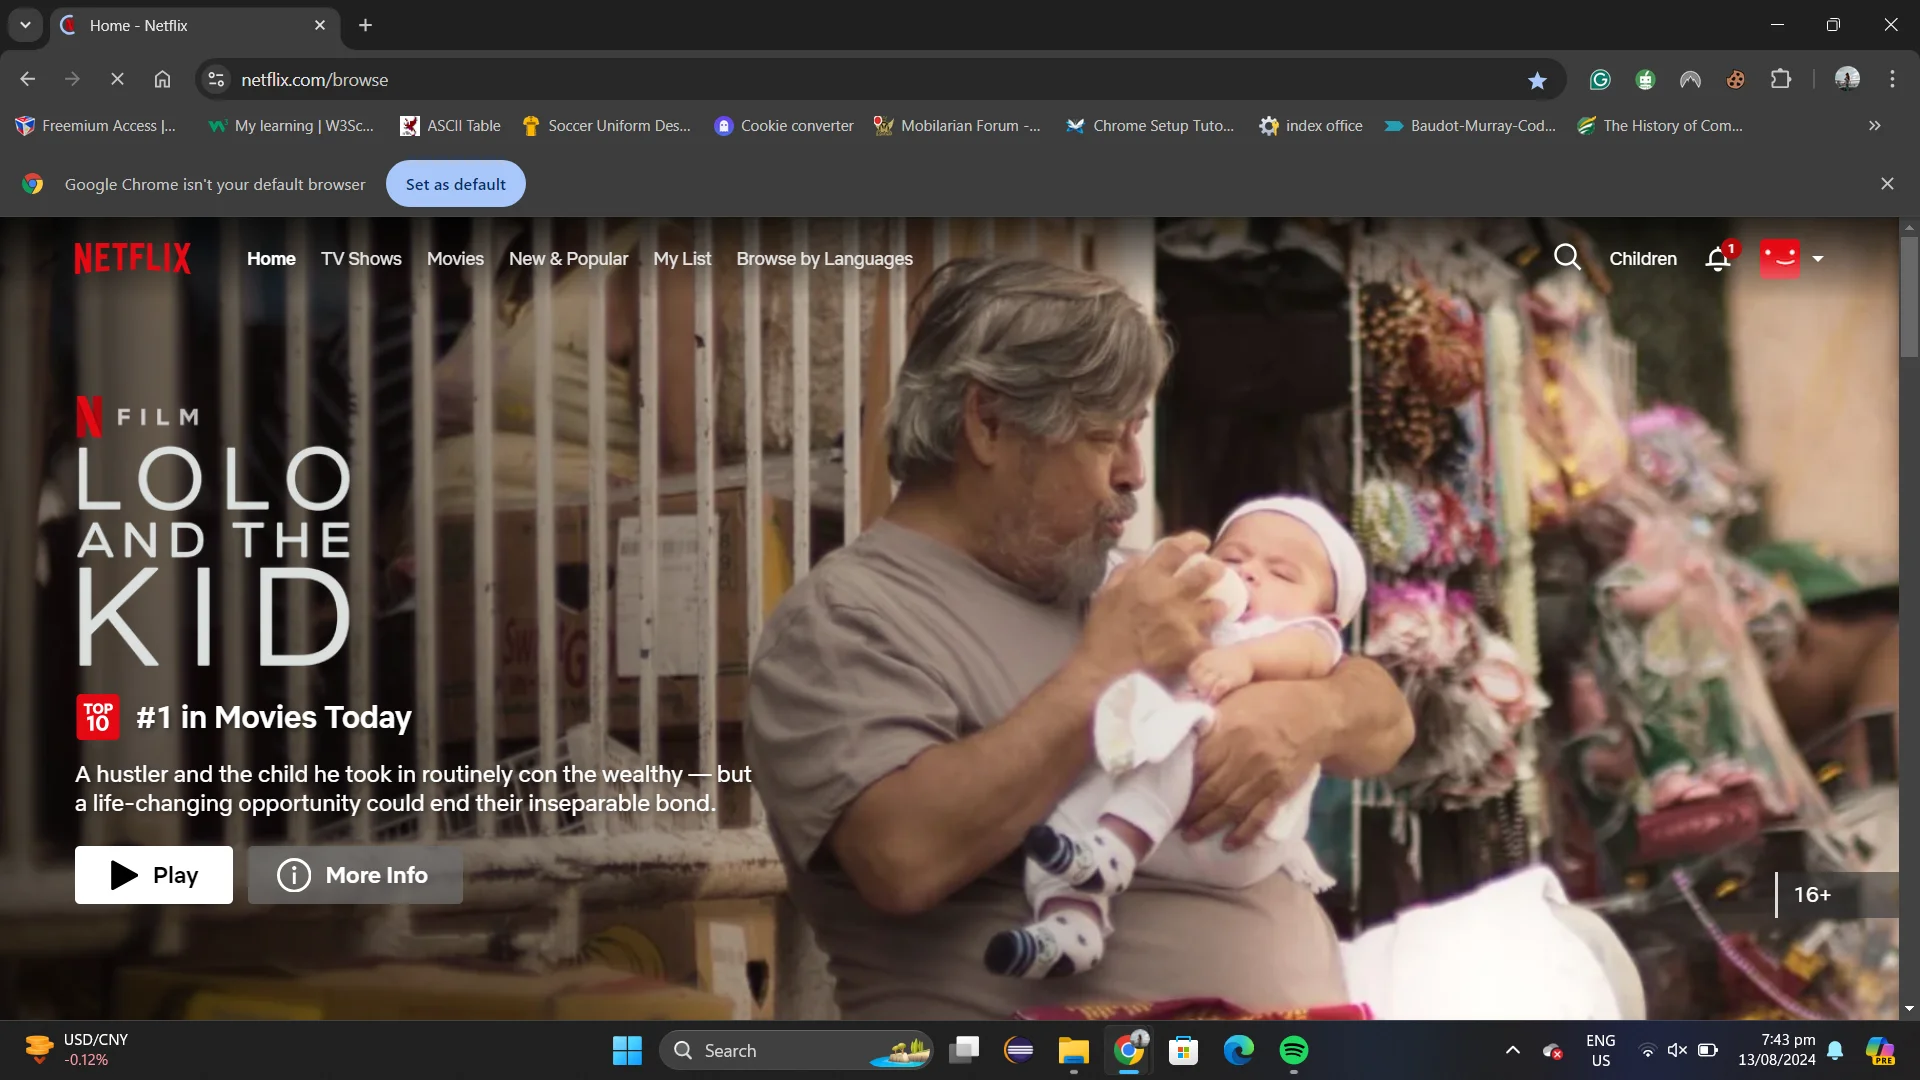Open the cookie extension icon
This screenshot has width=1920, height=1080.
[x=1735, y=80]
